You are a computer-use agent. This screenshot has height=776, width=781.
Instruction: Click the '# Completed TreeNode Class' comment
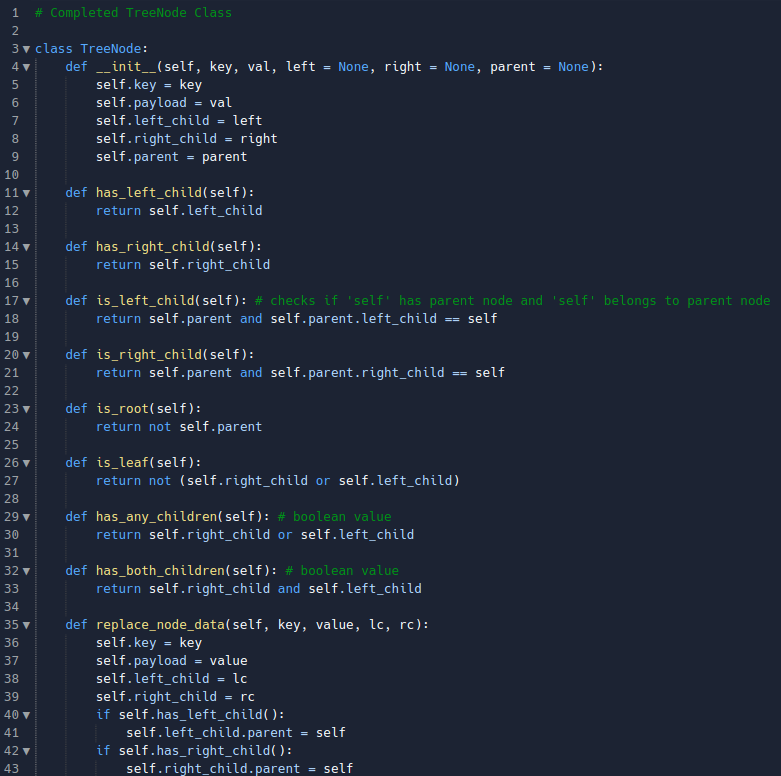click(133, 13)
